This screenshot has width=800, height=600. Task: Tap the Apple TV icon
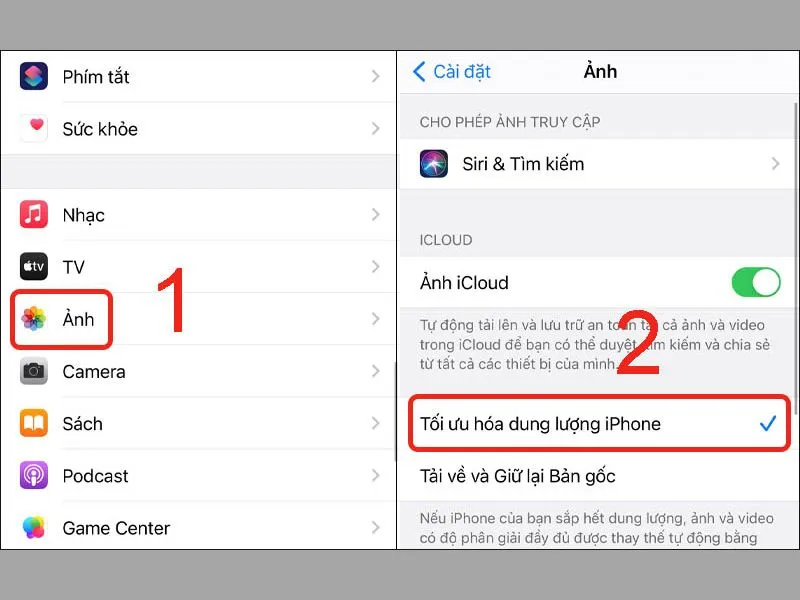pyautogui.click(x=34, y=266)
